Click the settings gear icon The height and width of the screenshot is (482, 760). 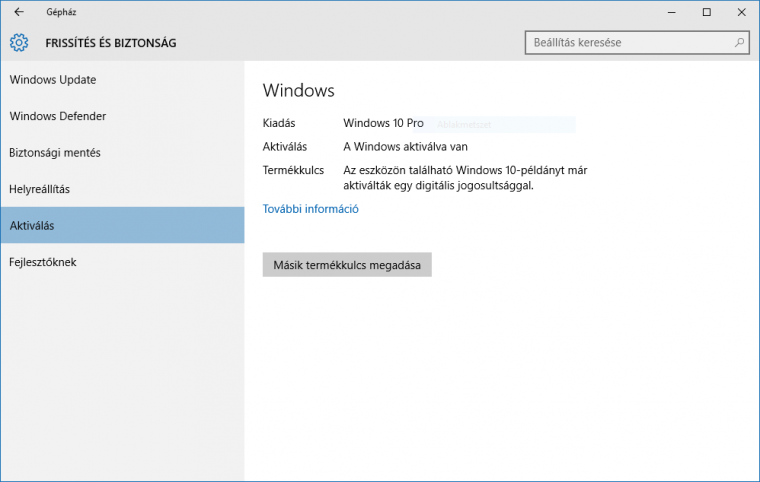tap(19, 43)
